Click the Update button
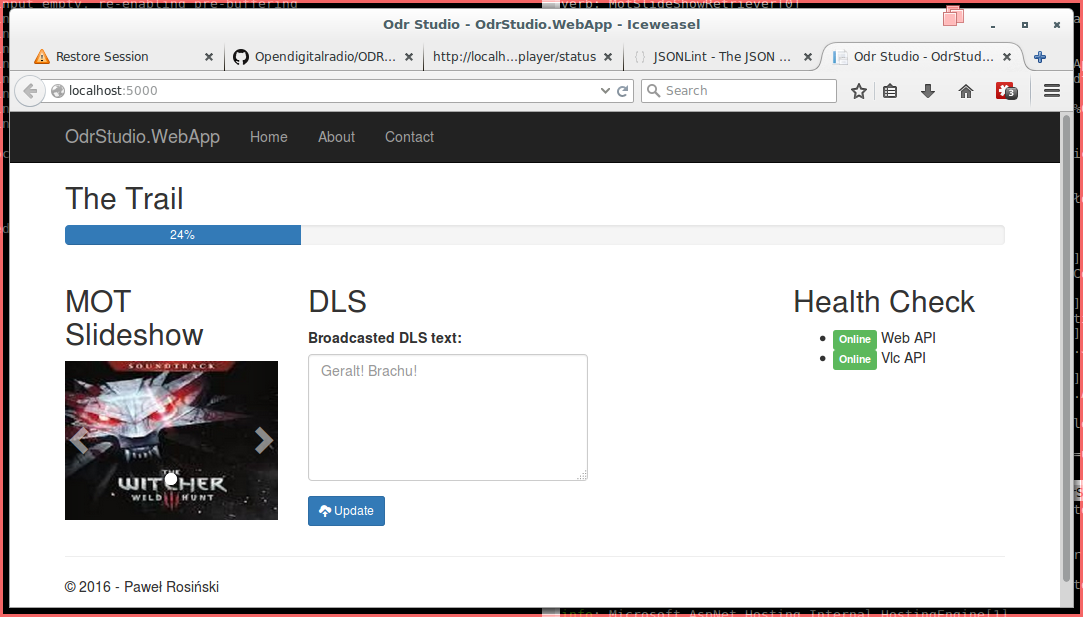This screenshot has height=617, width=1083. [346, 511]
